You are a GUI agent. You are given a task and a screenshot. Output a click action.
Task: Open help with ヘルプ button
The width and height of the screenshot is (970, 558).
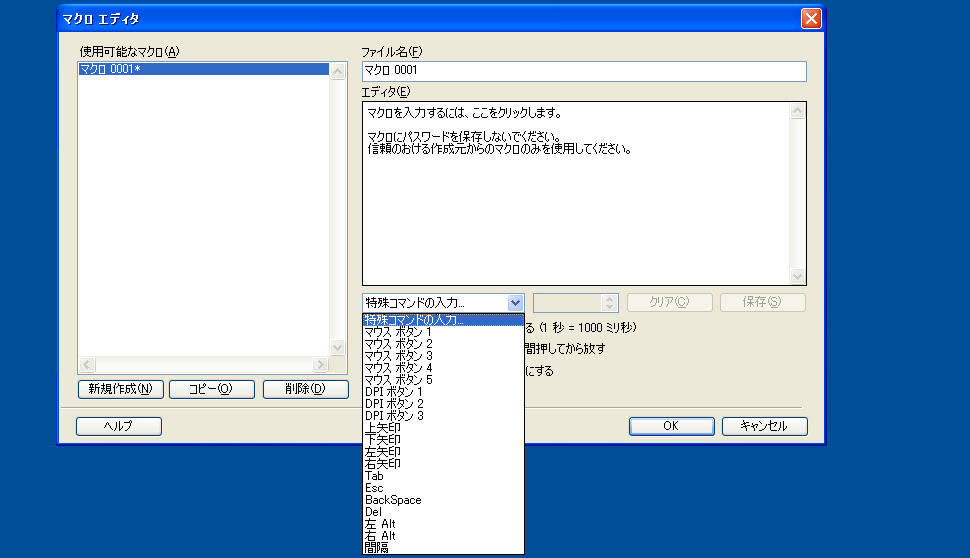pyautogui.click(x=118, y=426)
